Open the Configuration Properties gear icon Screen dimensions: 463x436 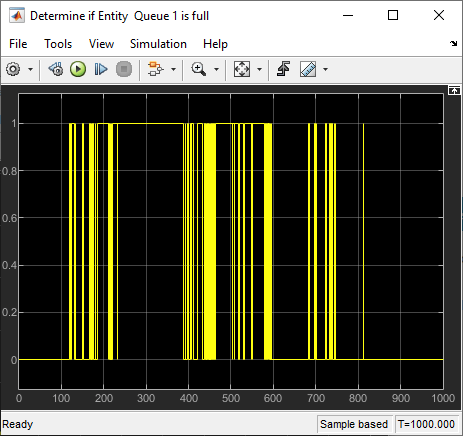click(x=13, y=69)
